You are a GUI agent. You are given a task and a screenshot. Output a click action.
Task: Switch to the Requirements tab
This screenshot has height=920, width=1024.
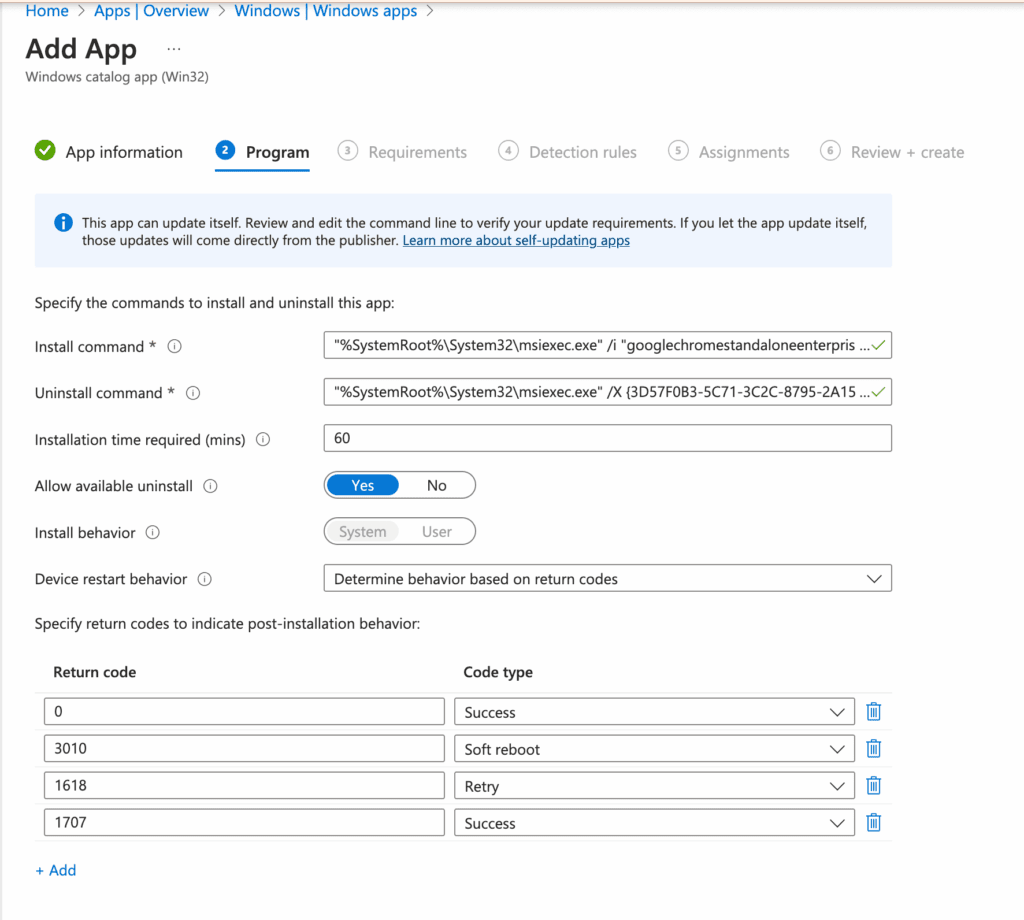pos(417,151)
